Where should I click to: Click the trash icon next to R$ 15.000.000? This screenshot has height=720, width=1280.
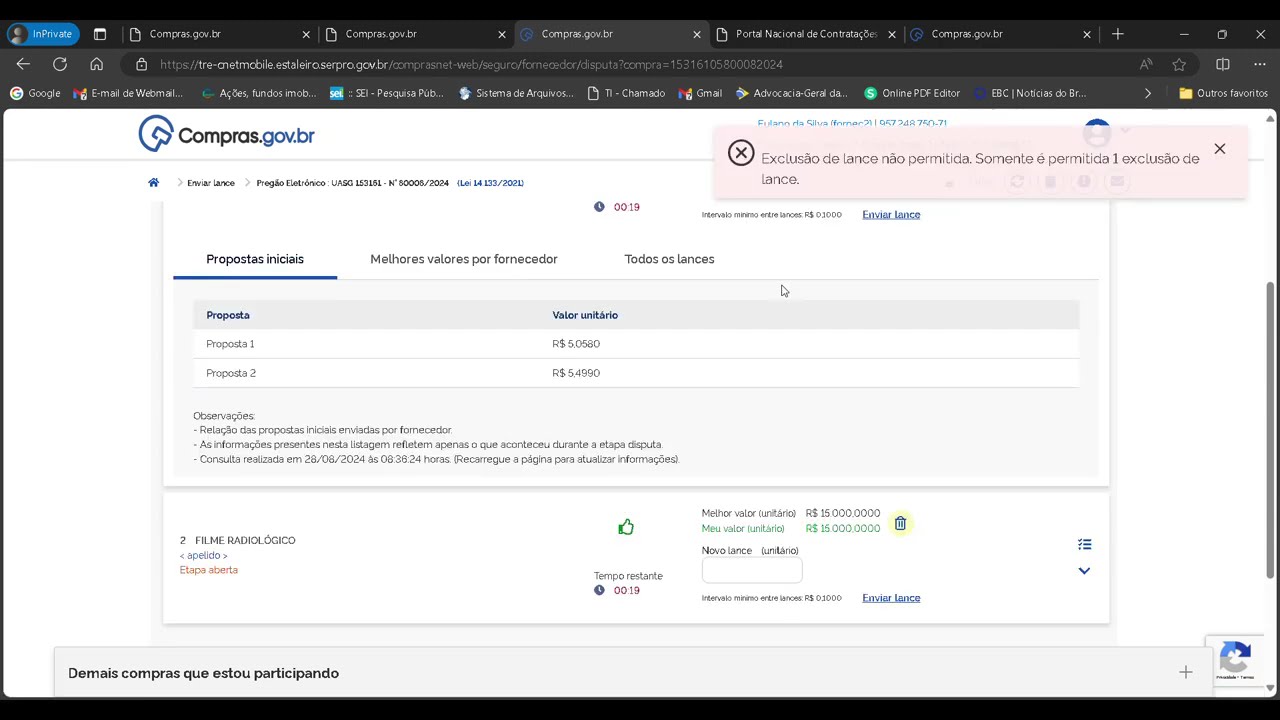coord(900,523)
